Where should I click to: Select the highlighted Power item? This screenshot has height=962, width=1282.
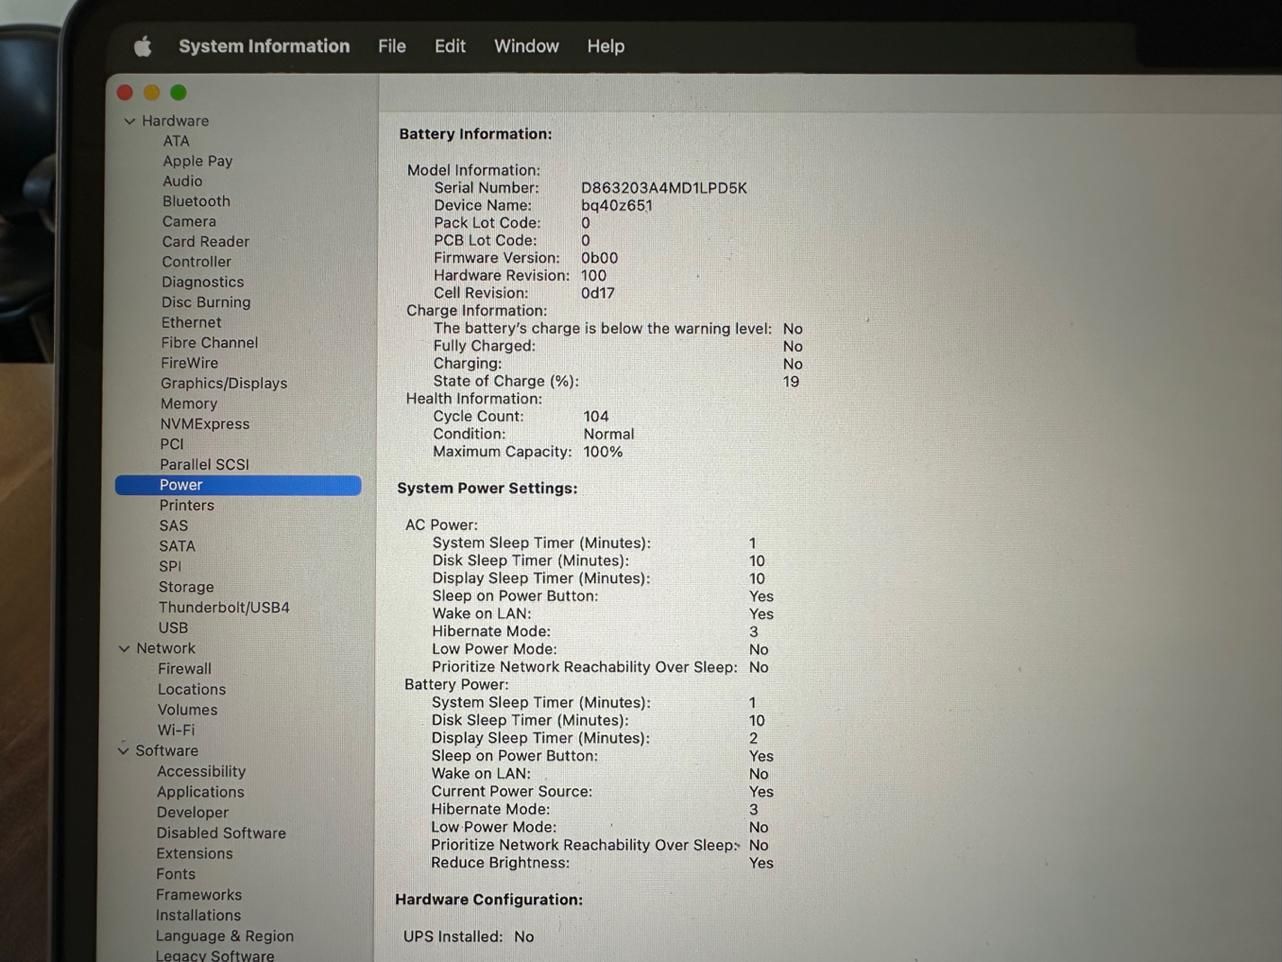238,485
